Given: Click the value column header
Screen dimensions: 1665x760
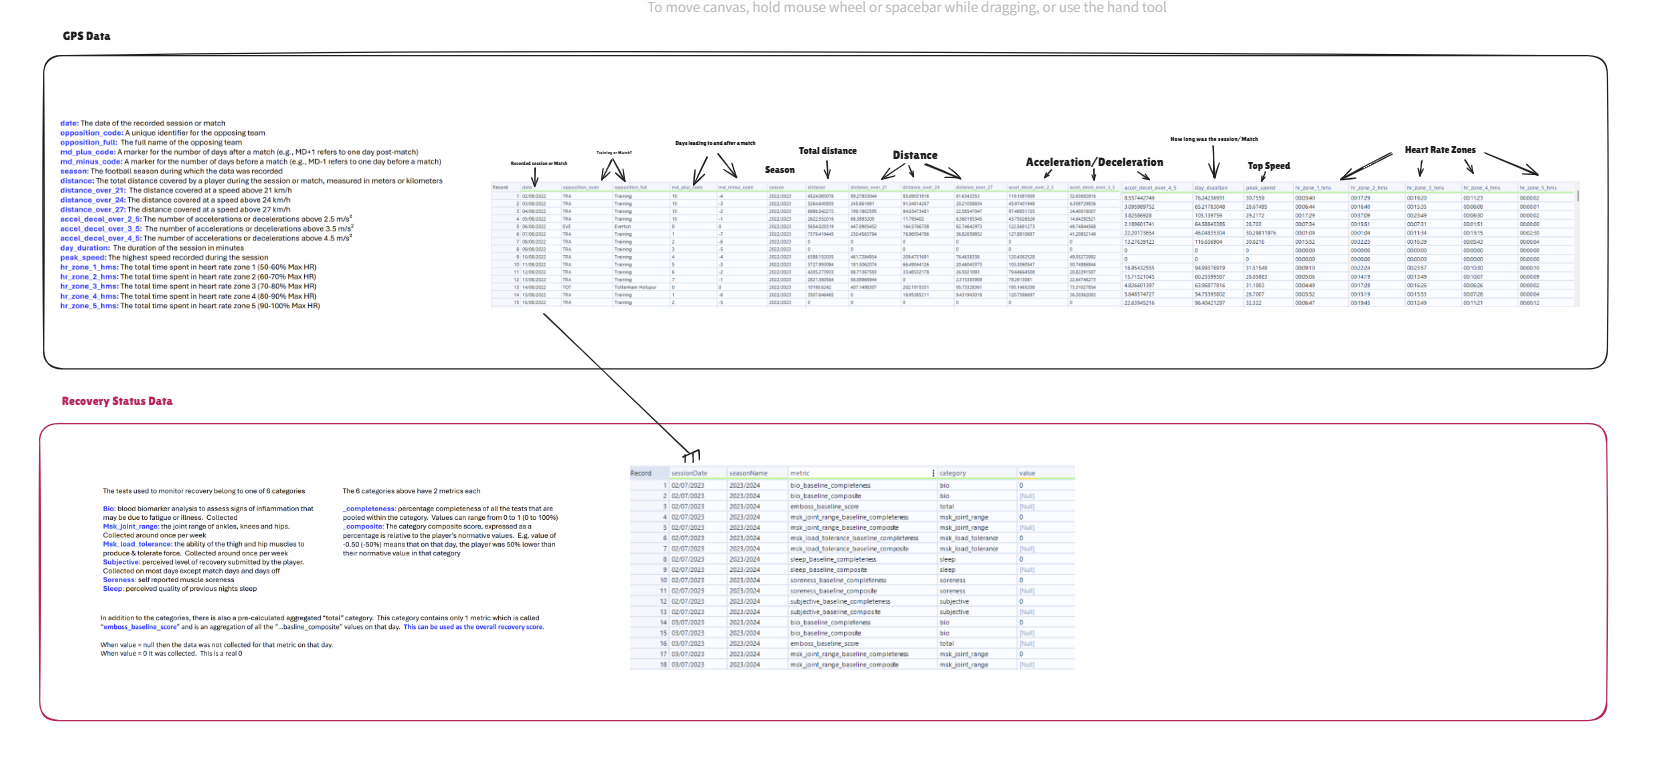Looking at the screenshot, I should tap(1027, 473).
